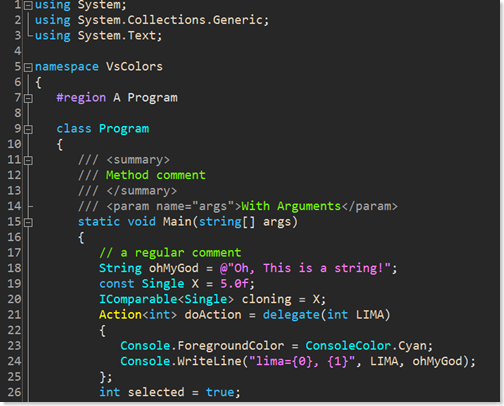Image resolution: width=504 pixels, height=406 pixels.
Task: Click the yellow Action type name
Action: [x=120, y=315]
